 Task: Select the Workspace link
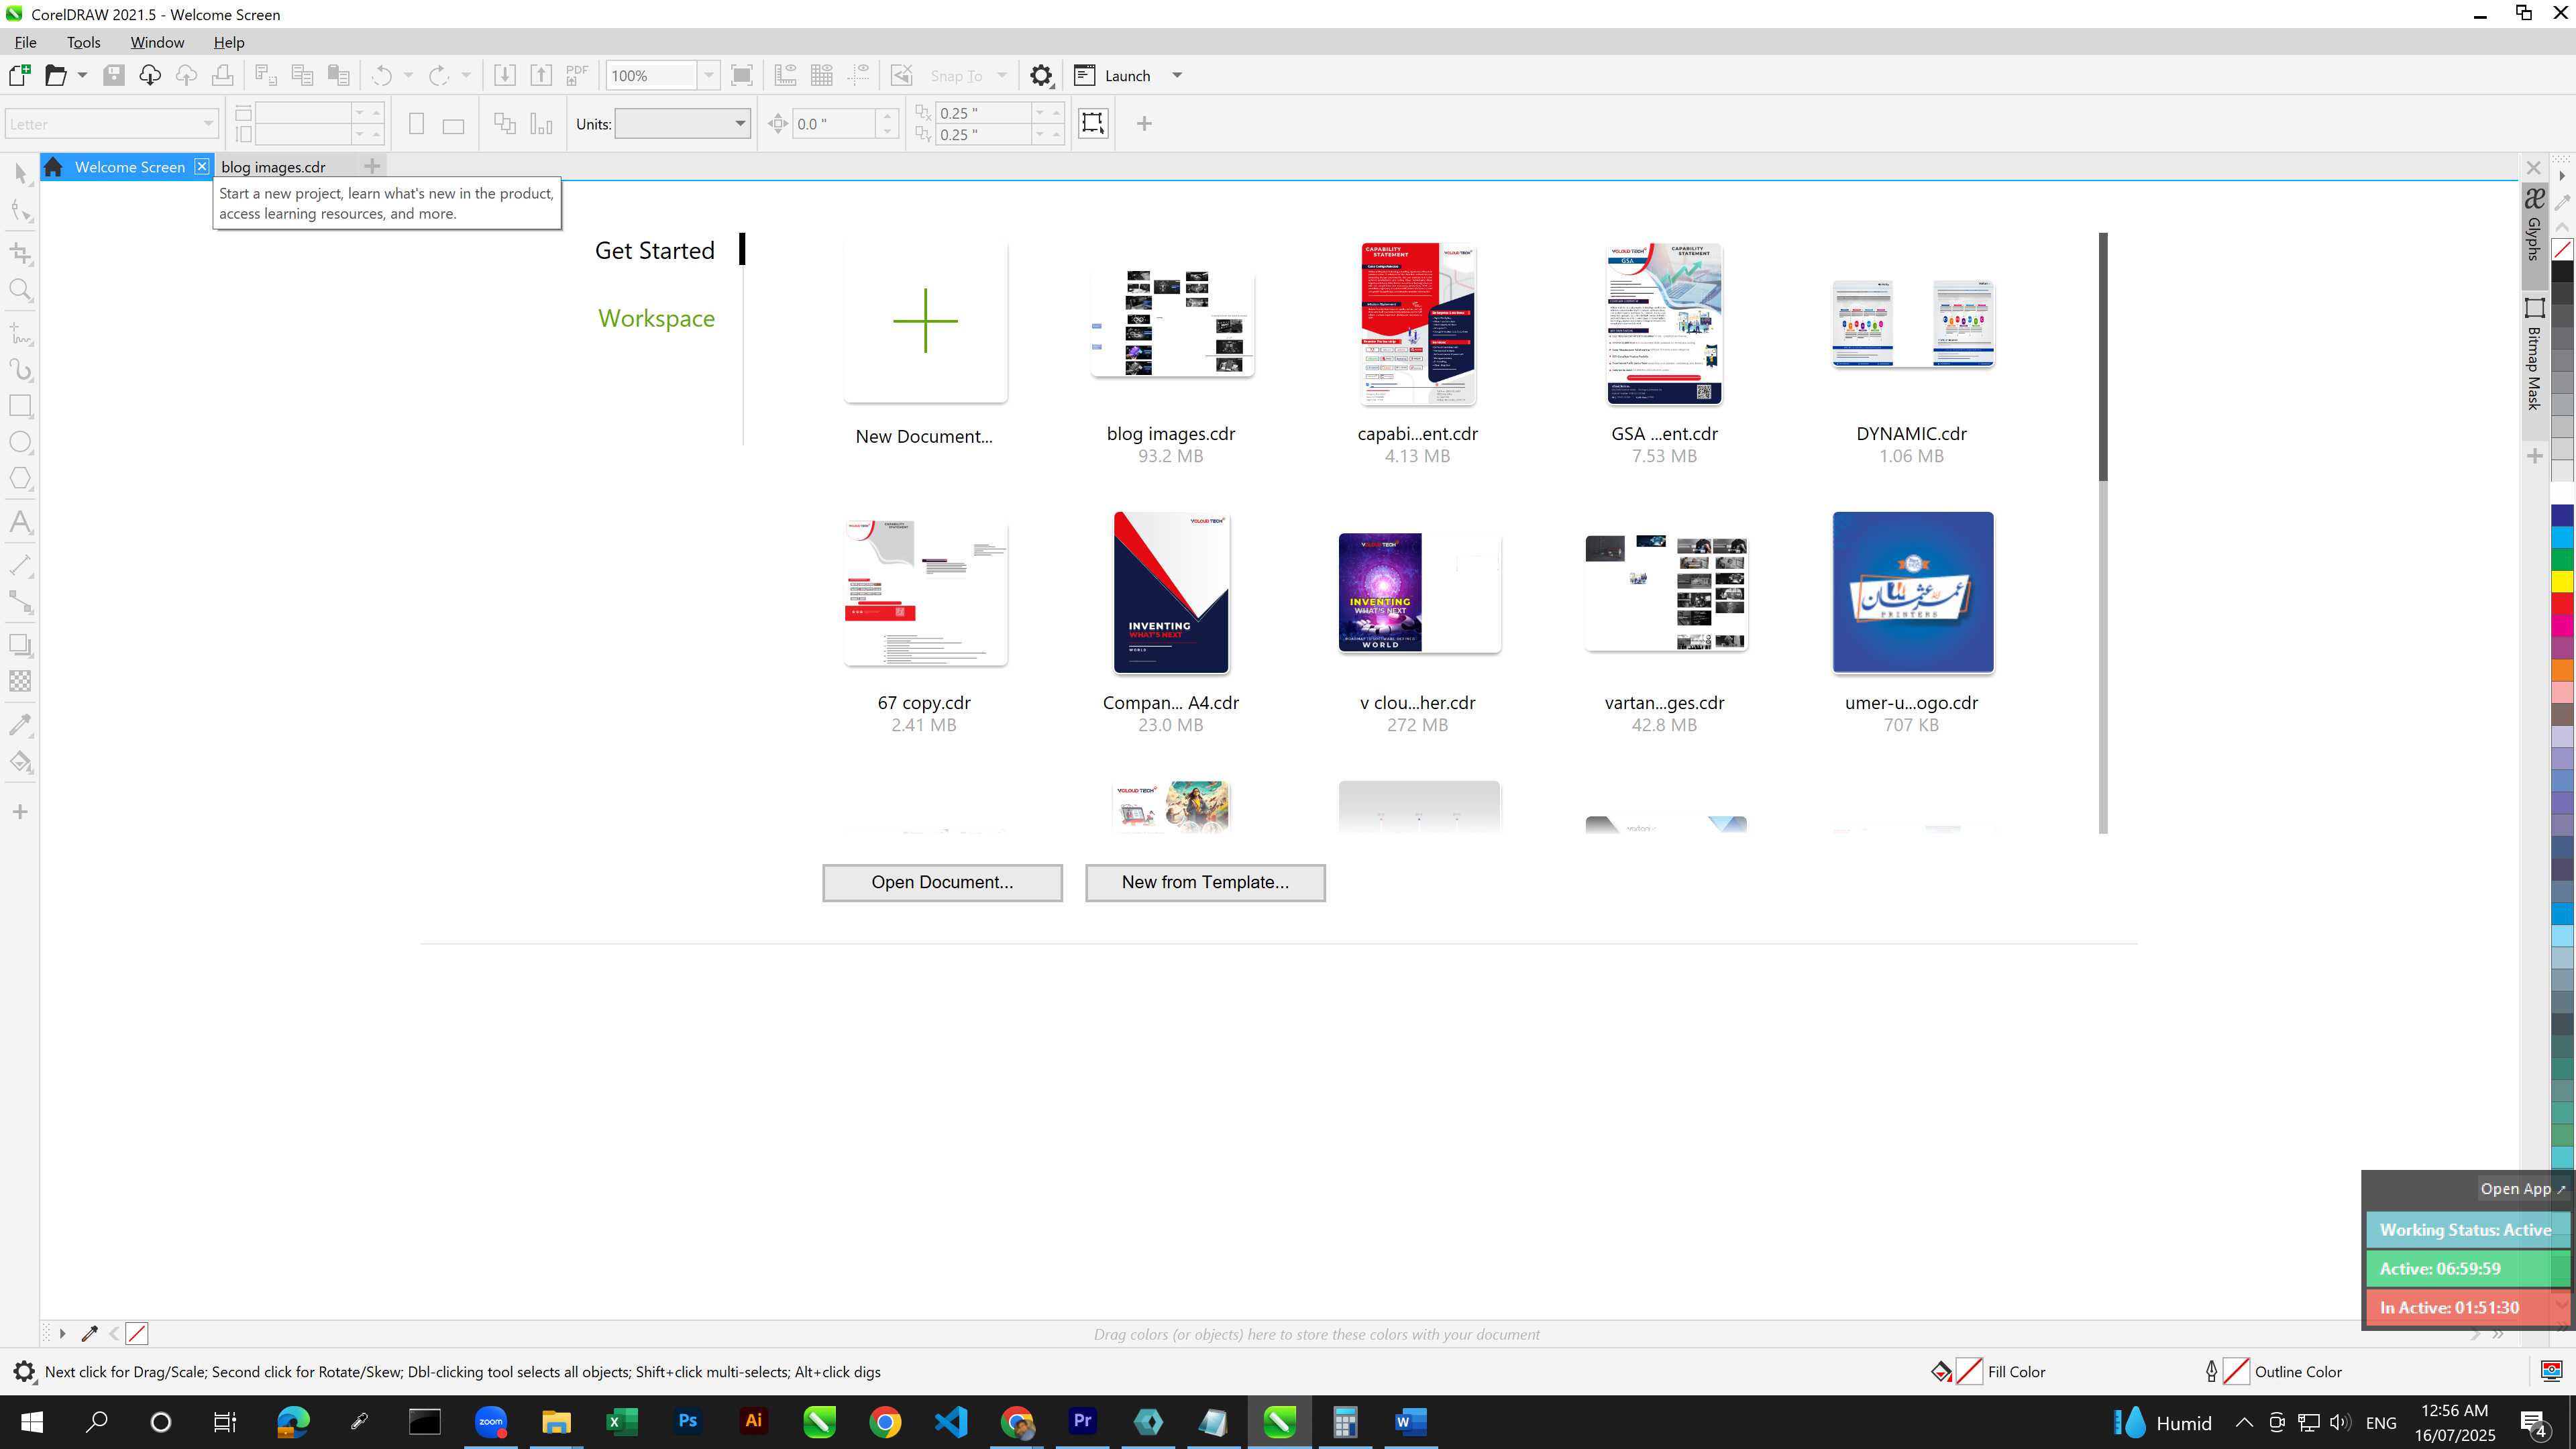[x=656, y=318]
